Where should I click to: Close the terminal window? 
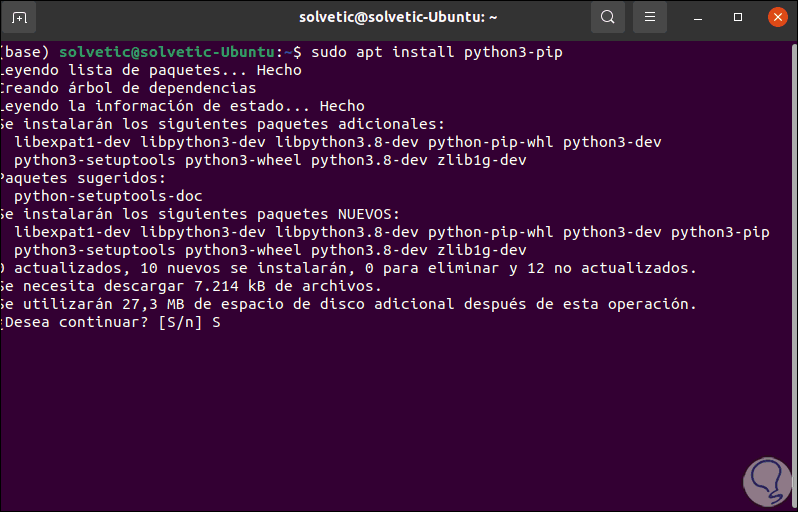[x=777, y=17]
